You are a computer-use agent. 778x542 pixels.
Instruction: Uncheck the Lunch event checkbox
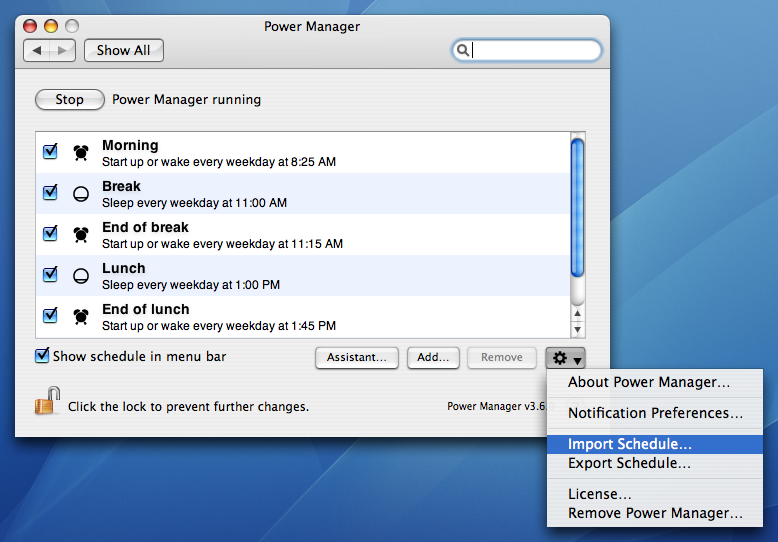(50, 274)
